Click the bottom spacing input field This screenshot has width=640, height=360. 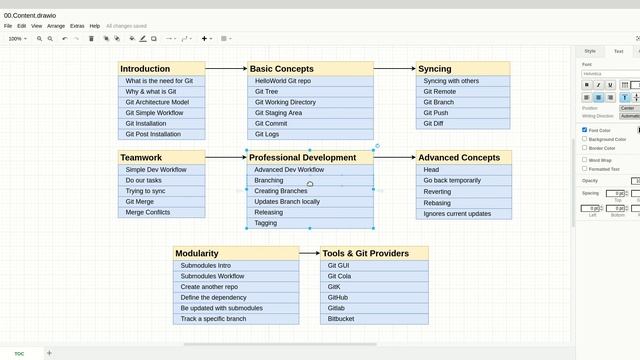(x=615, y=208)
